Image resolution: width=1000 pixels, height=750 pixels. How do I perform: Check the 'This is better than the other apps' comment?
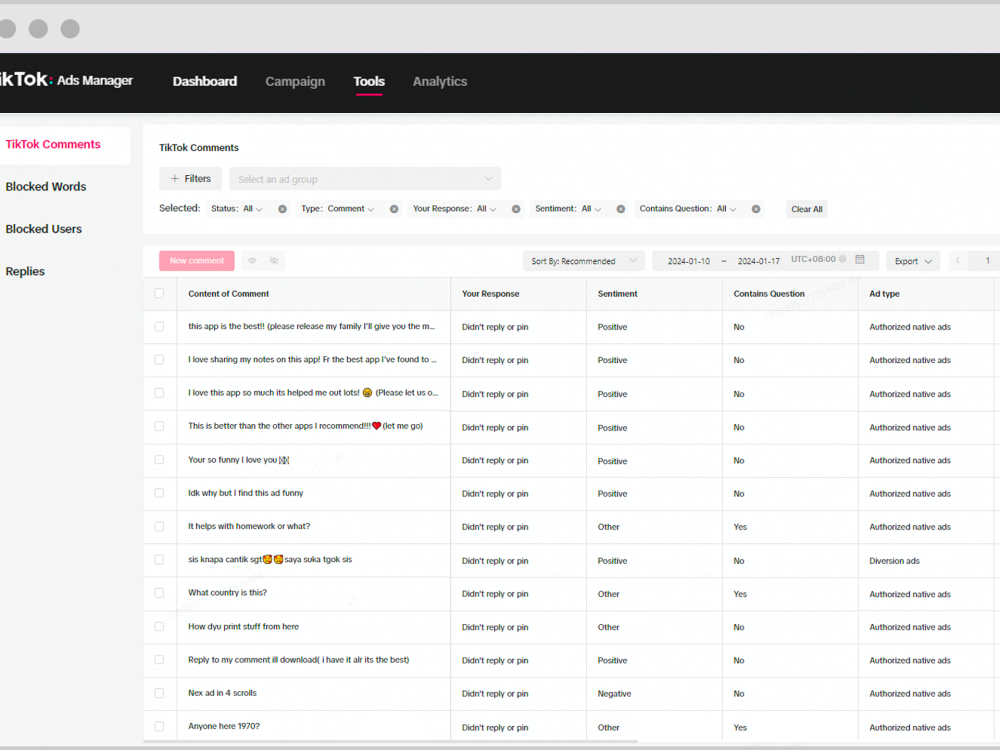[159, 426]
